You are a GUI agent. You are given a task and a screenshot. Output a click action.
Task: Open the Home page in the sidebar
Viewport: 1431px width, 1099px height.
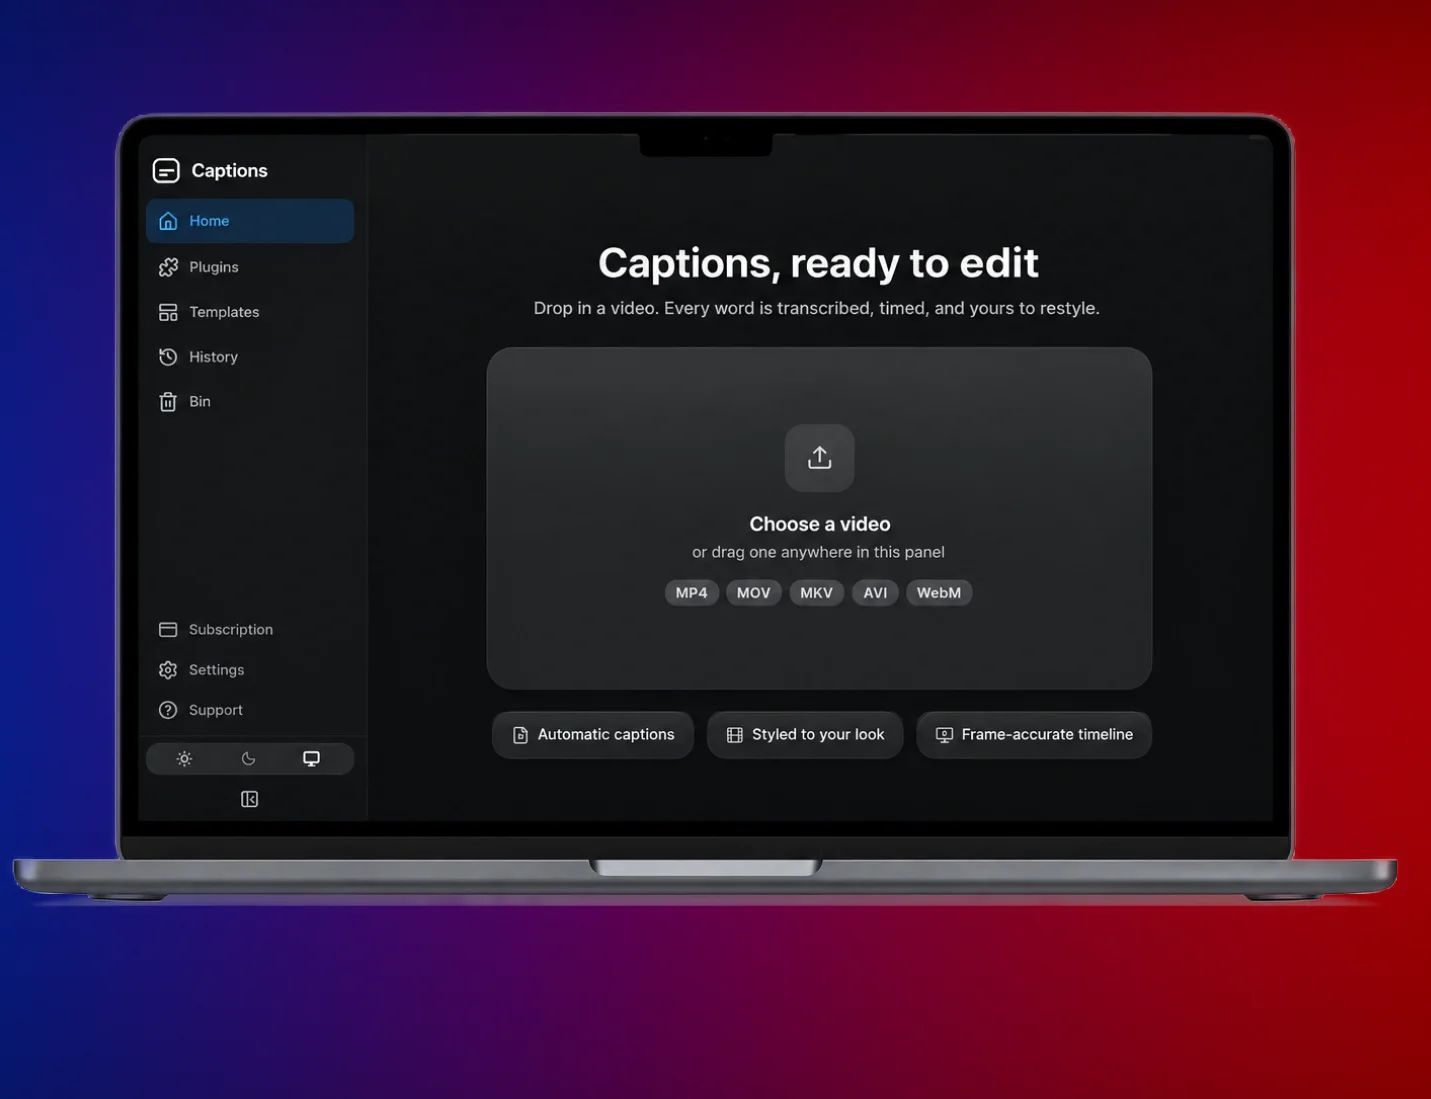pos(250,221)
